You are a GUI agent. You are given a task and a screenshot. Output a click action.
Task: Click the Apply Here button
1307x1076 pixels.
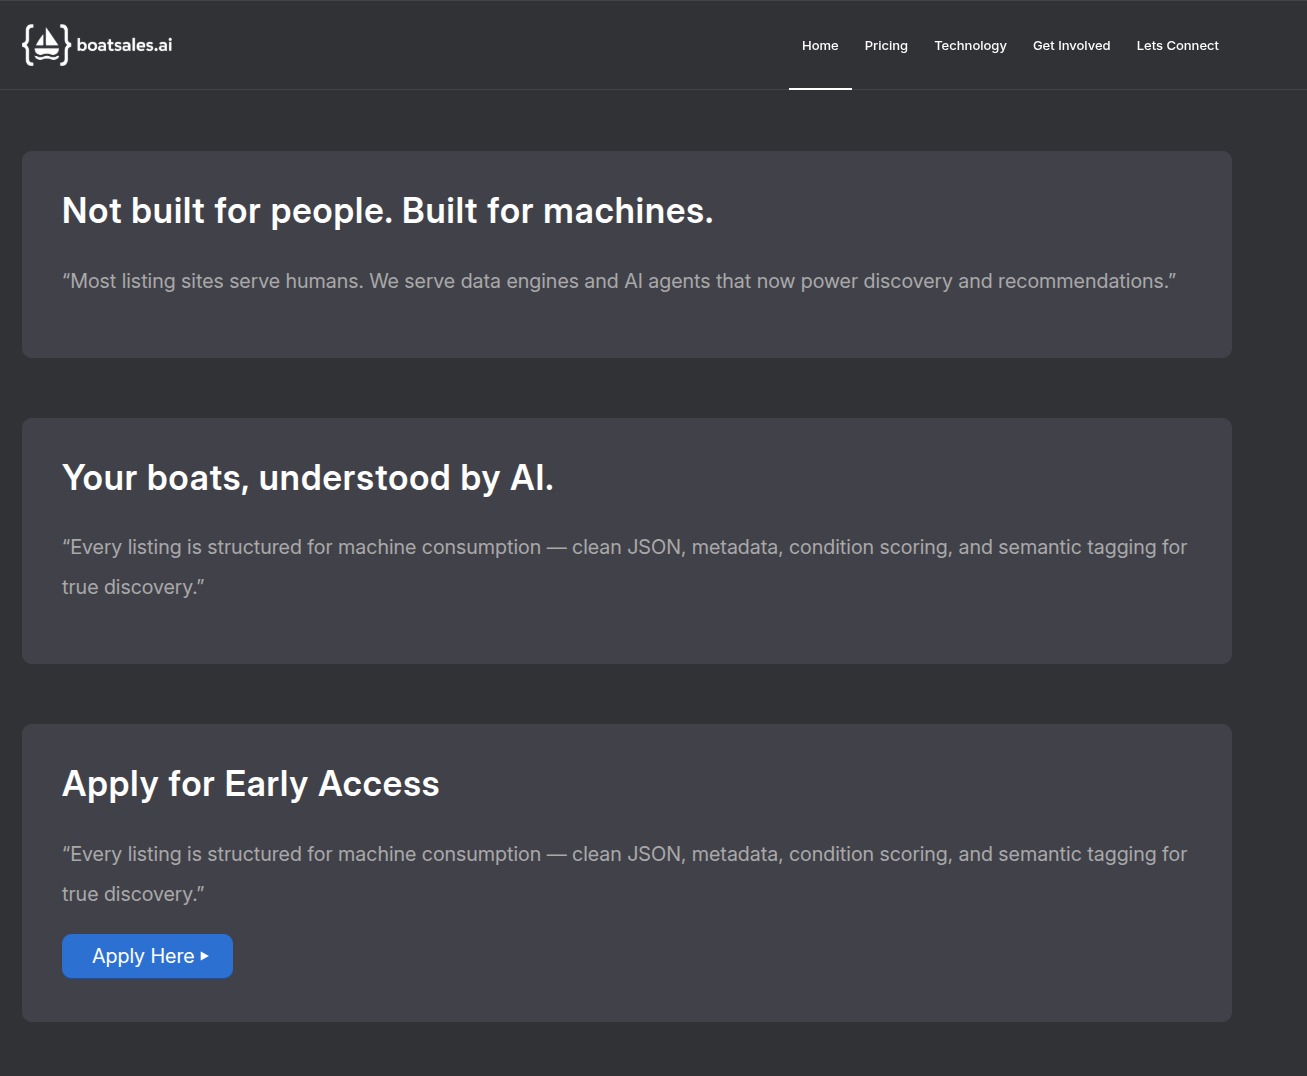(x=147, y=956)
